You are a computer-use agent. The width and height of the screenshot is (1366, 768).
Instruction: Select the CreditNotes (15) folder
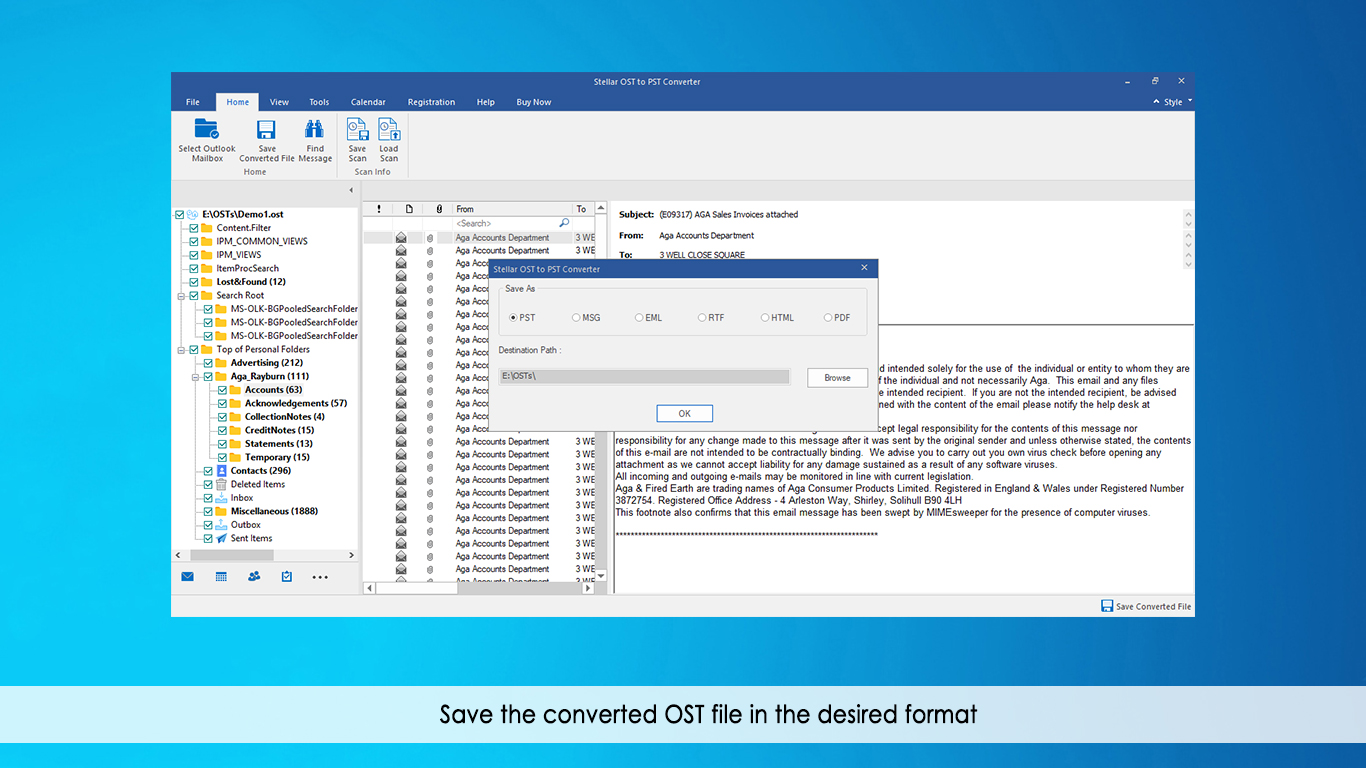pyautogui.click(x=279, y=430)
